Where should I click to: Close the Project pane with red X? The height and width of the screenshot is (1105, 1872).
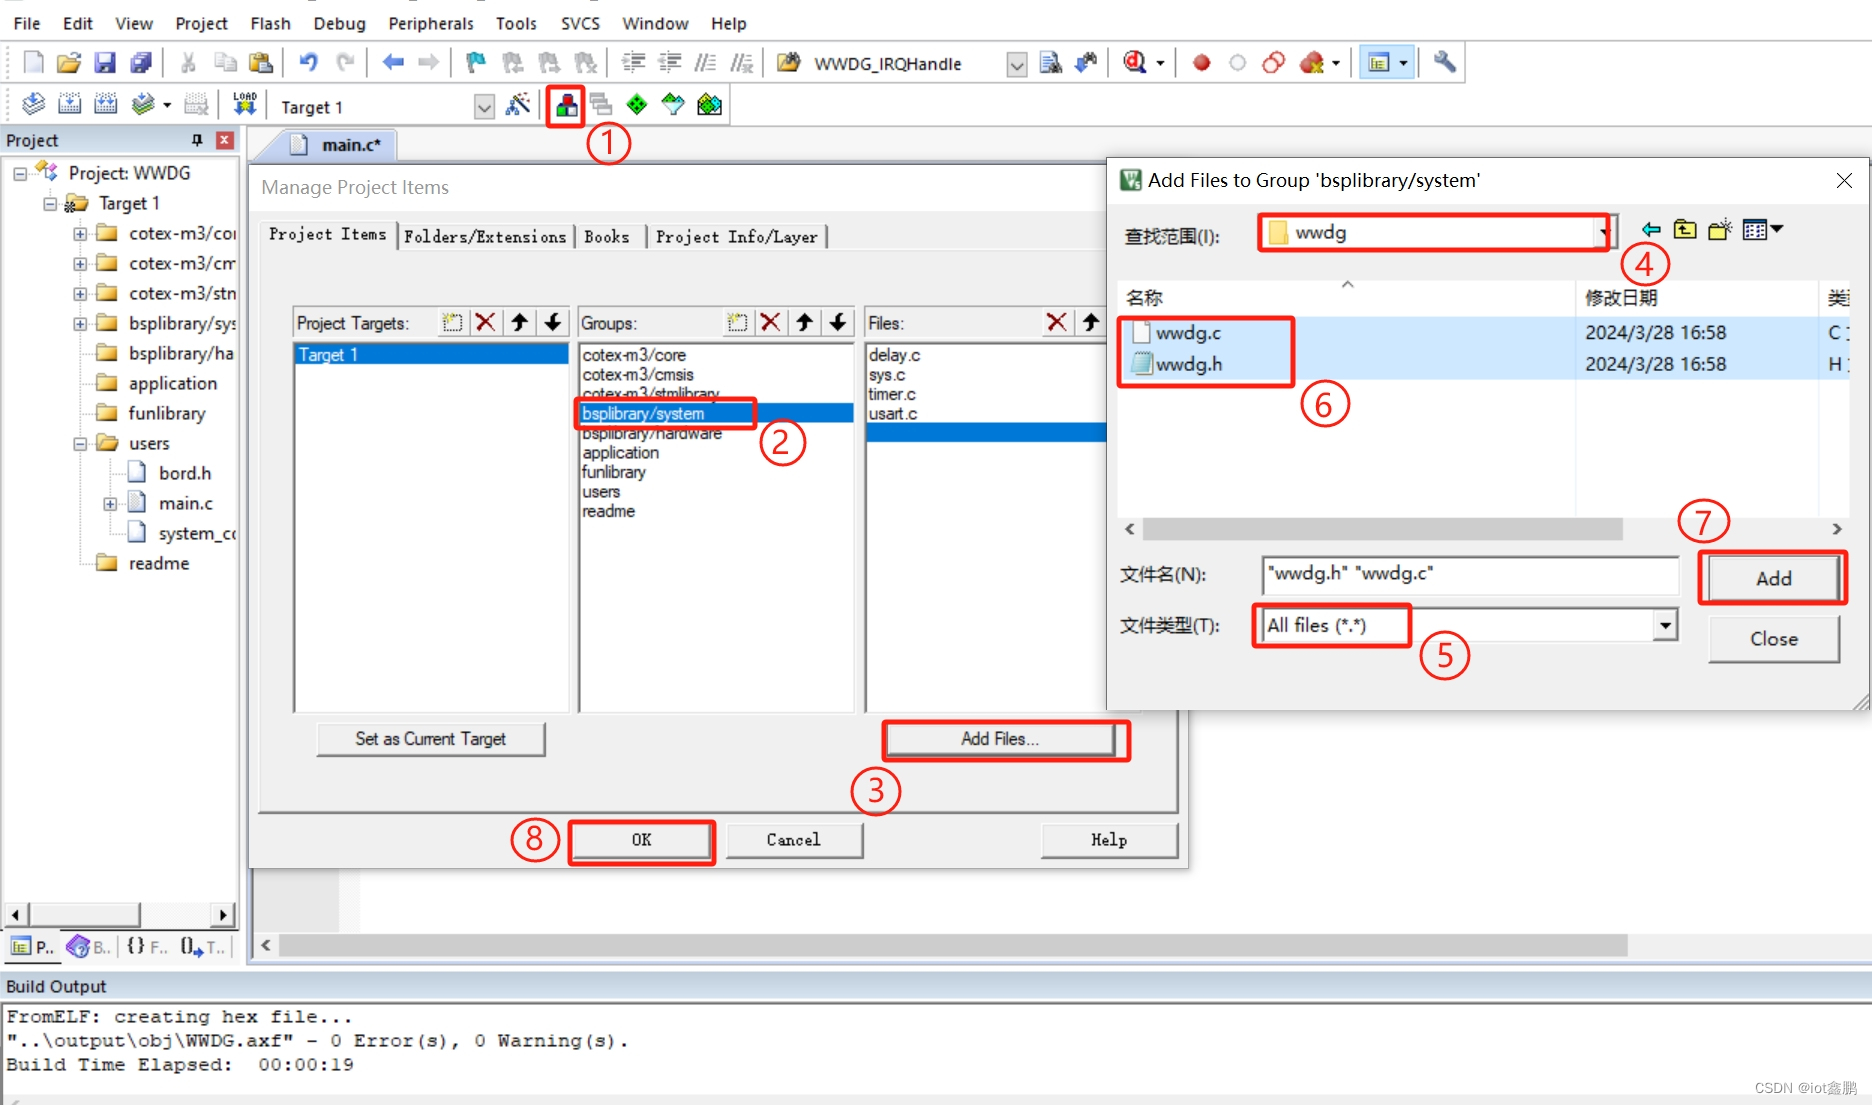pyautogui.click(x=225, y=140)
